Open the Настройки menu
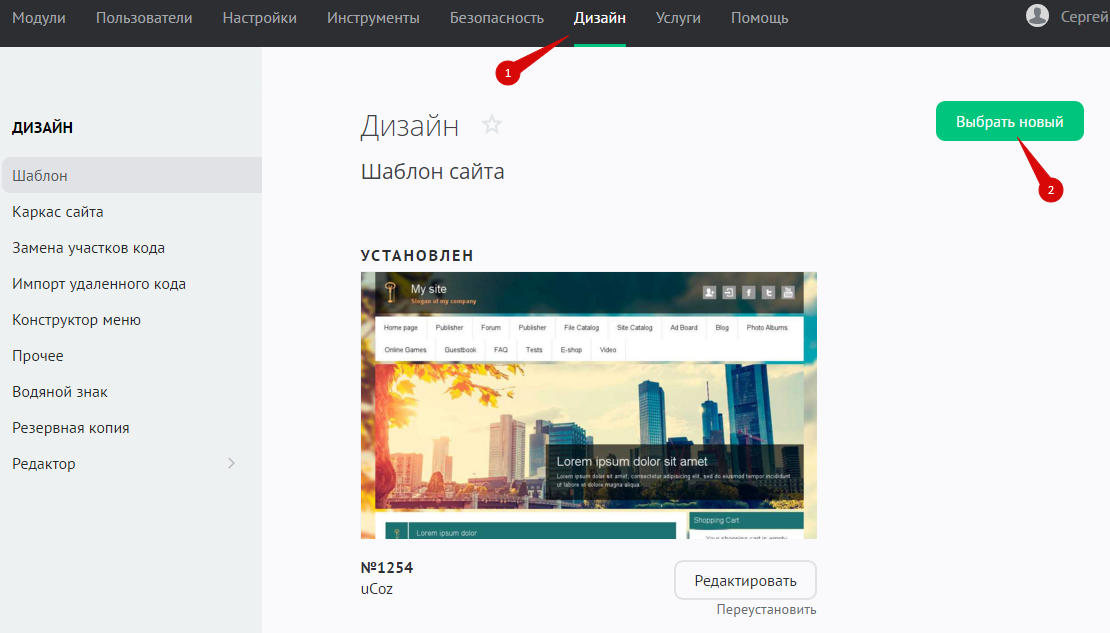Viewport: 1110px width, 633px height. [x=259, y=18]
